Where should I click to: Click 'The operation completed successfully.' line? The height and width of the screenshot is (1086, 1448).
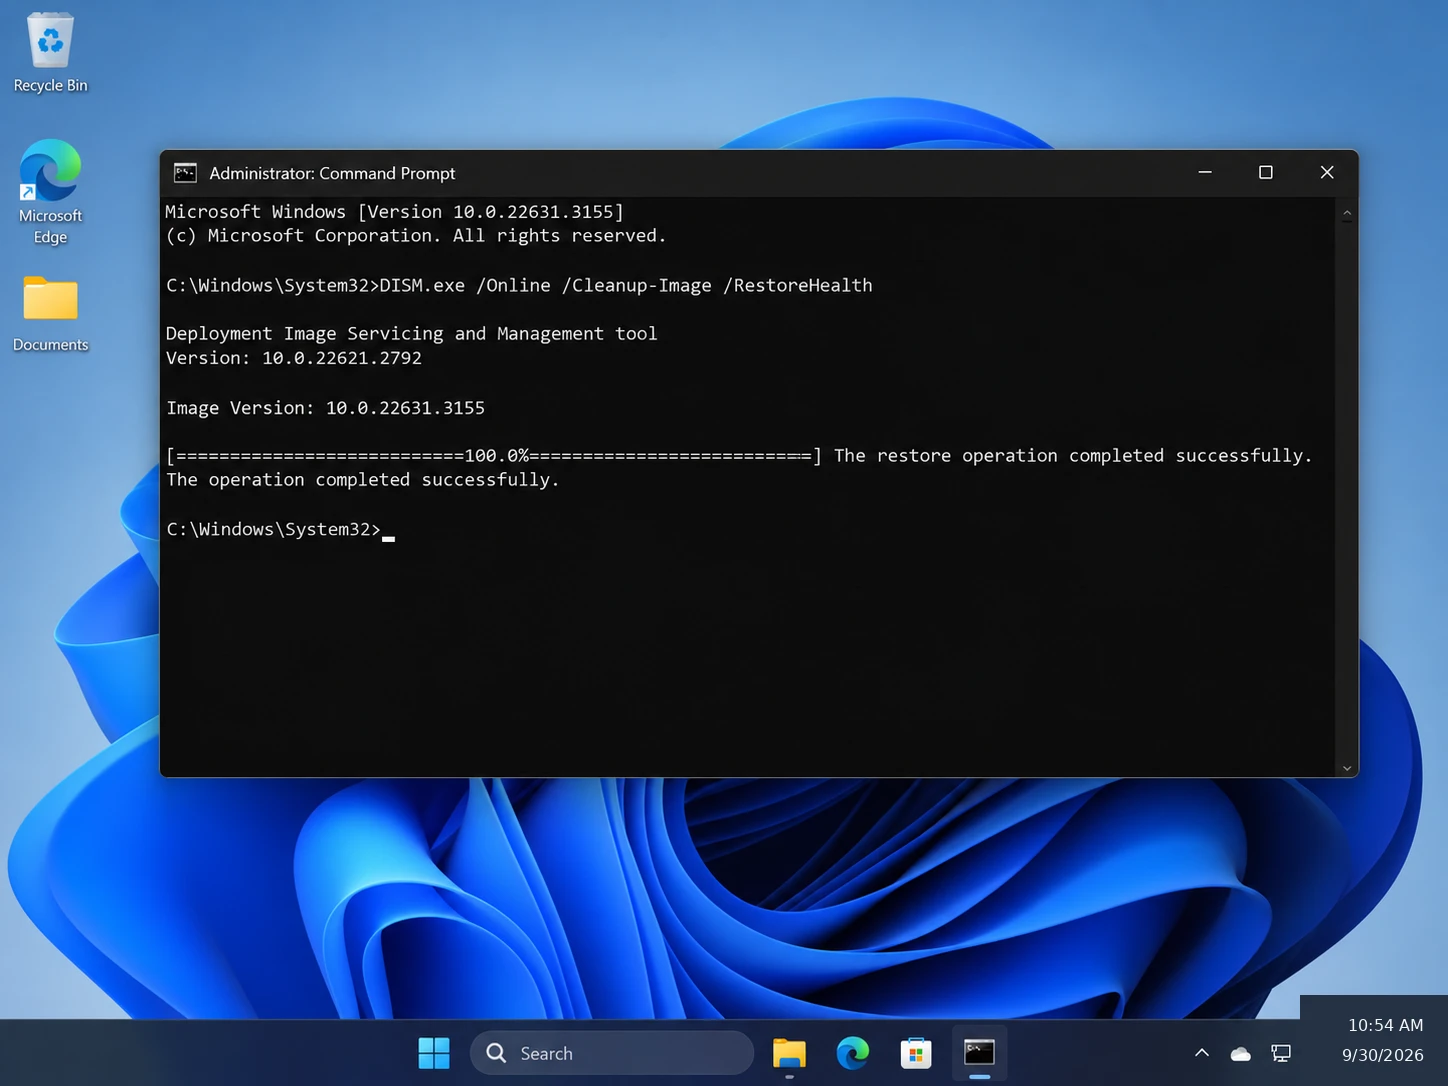click(x=363, y=480)
